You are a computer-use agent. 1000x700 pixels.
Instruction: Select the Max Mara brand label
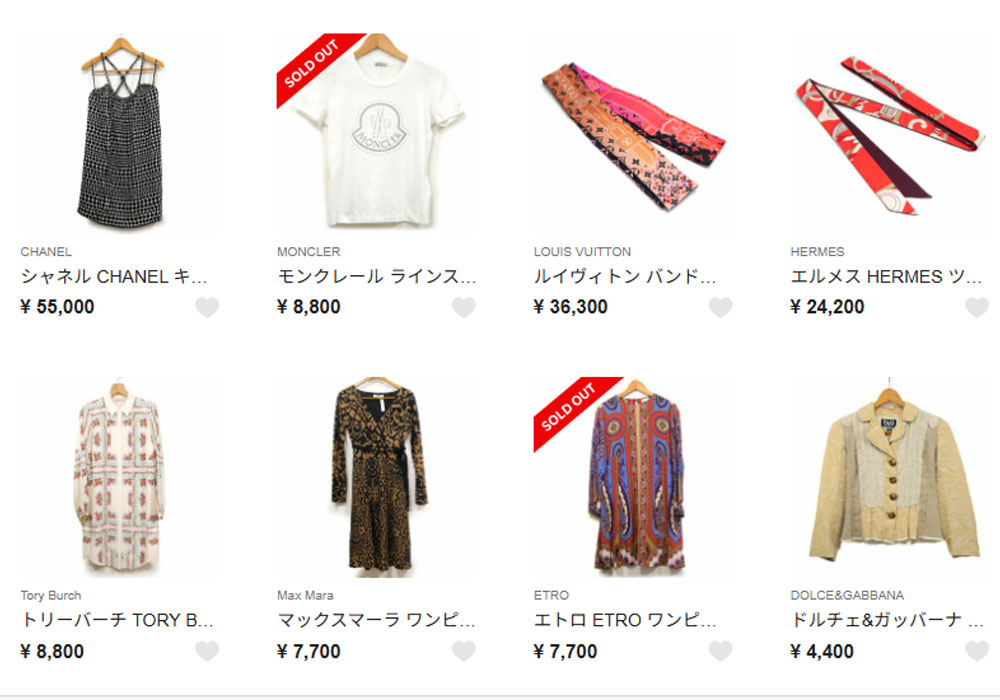(x=305, y=595)
